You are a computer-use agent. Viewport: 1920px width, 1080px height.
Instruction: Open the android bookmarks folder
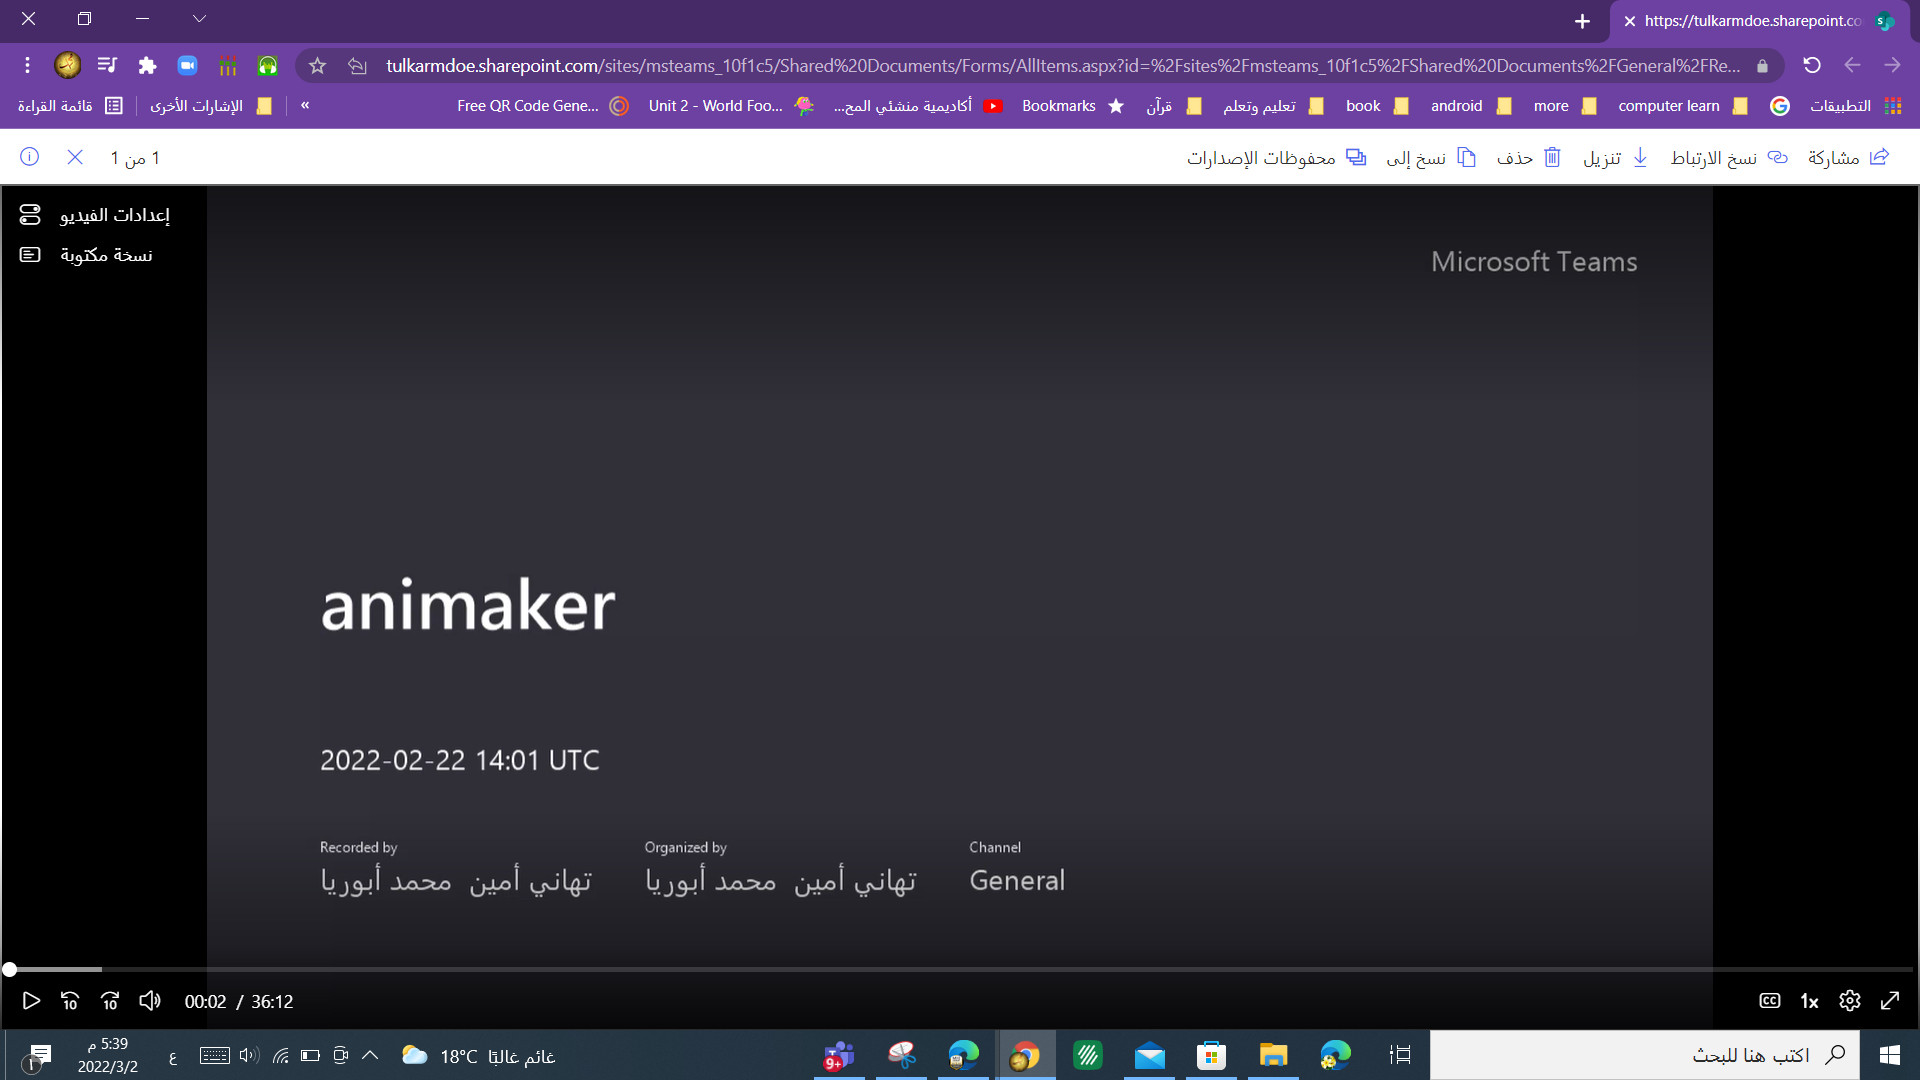(1470, 106)
